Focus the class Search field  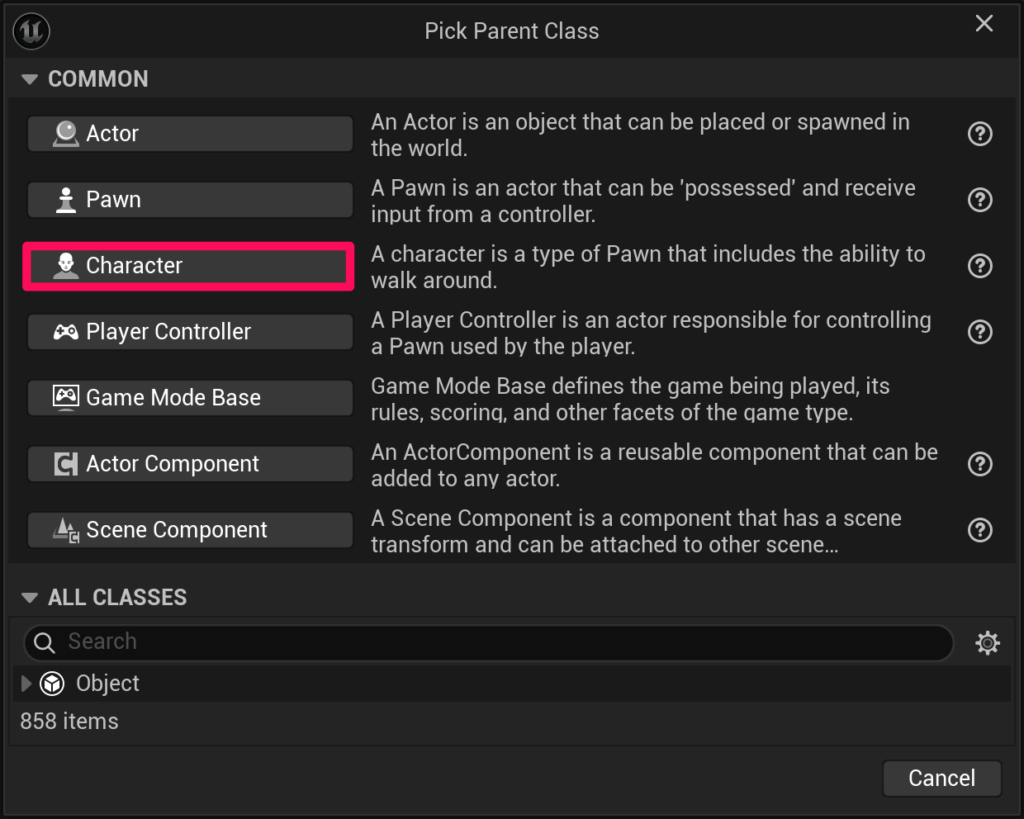point(500,642)
